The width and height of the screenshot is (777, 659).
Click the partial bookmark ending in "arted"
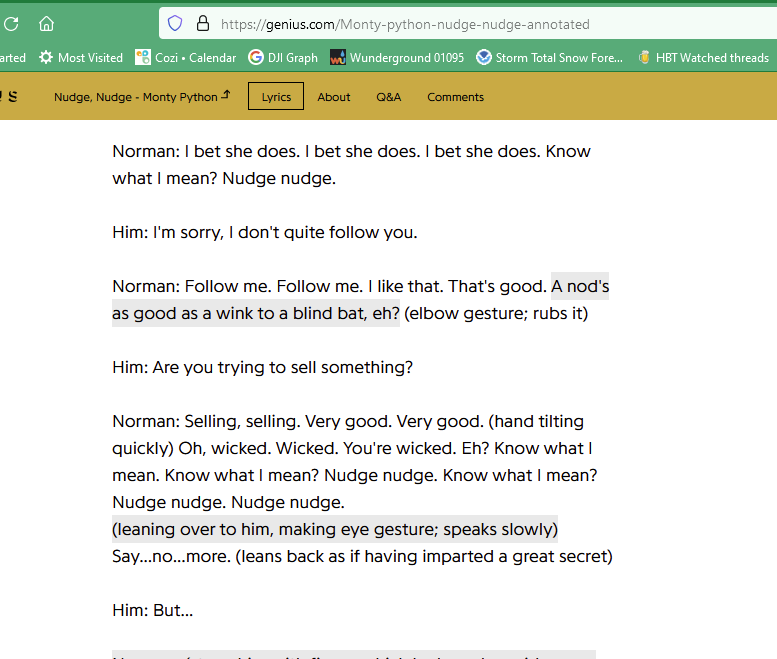click(13, 57)
